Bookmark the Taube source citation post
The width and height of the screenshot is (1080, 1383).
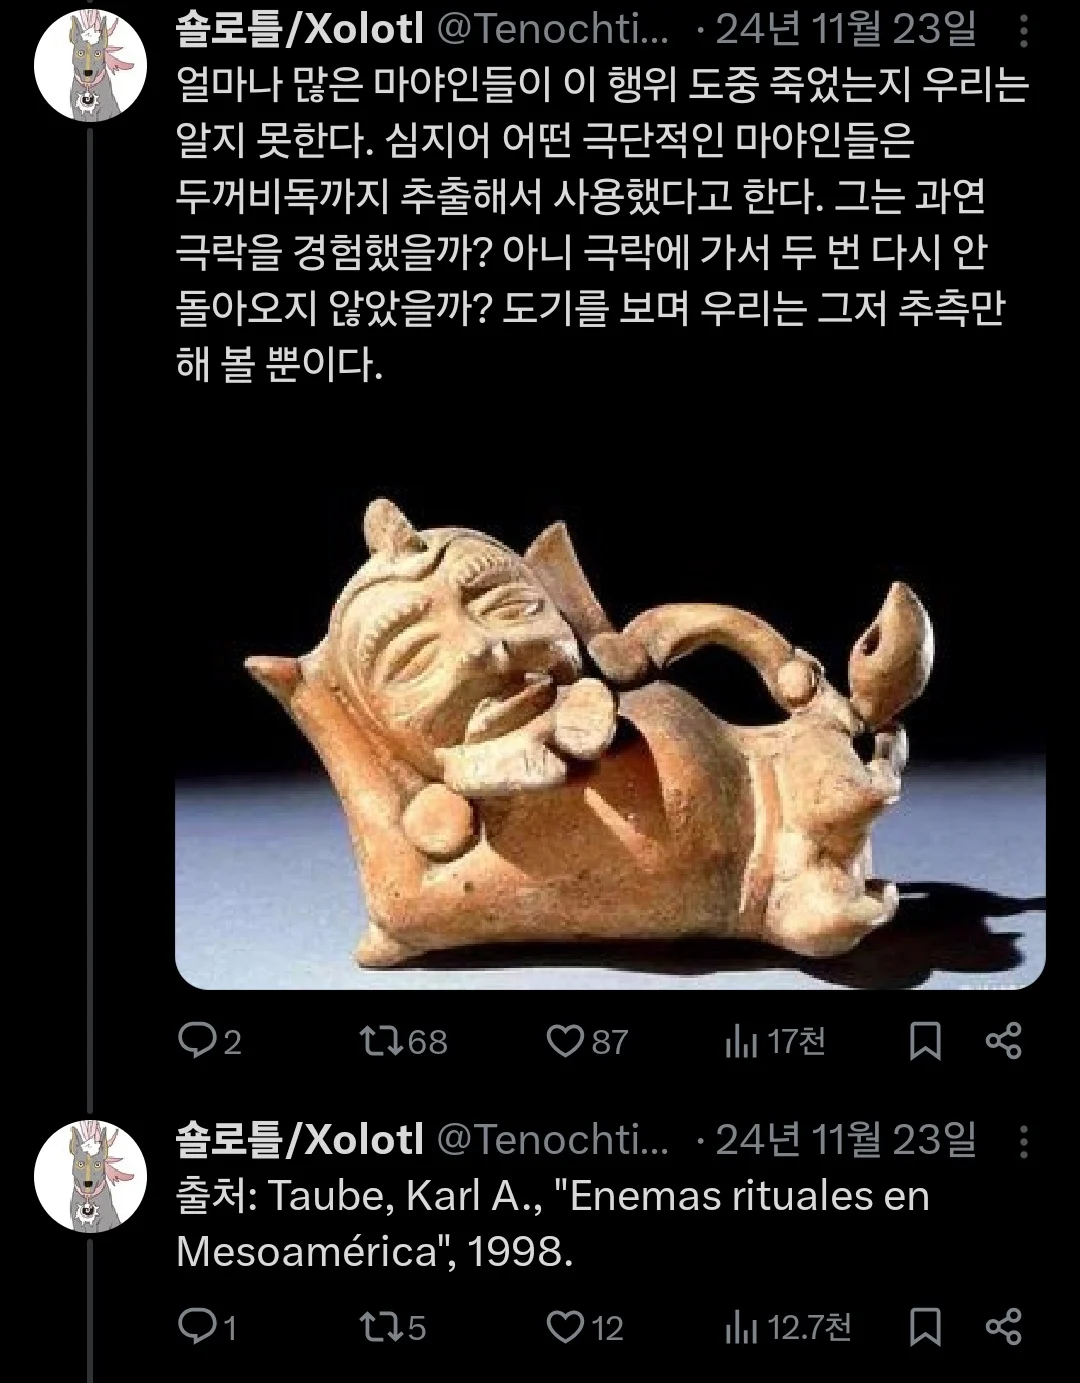[925, 1327]
